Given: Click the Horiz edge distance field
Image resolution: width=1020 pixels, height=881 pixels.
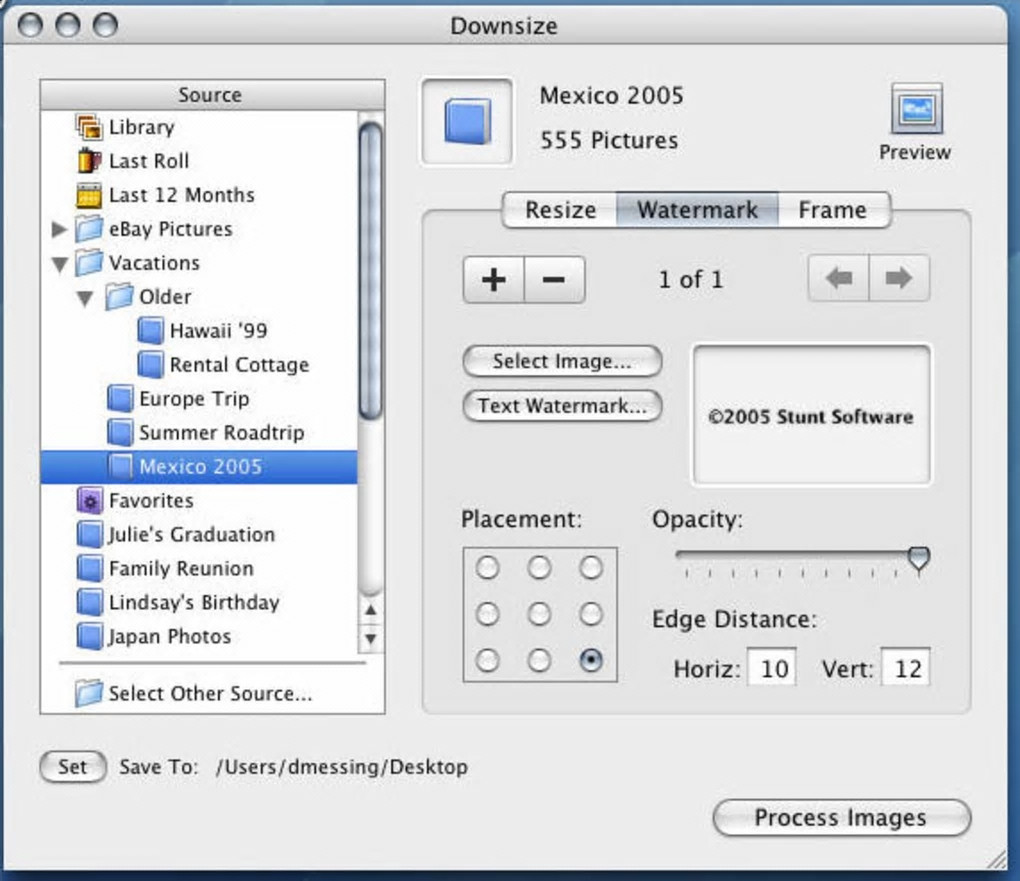Looking at the screenshot, I should [772, 668].
